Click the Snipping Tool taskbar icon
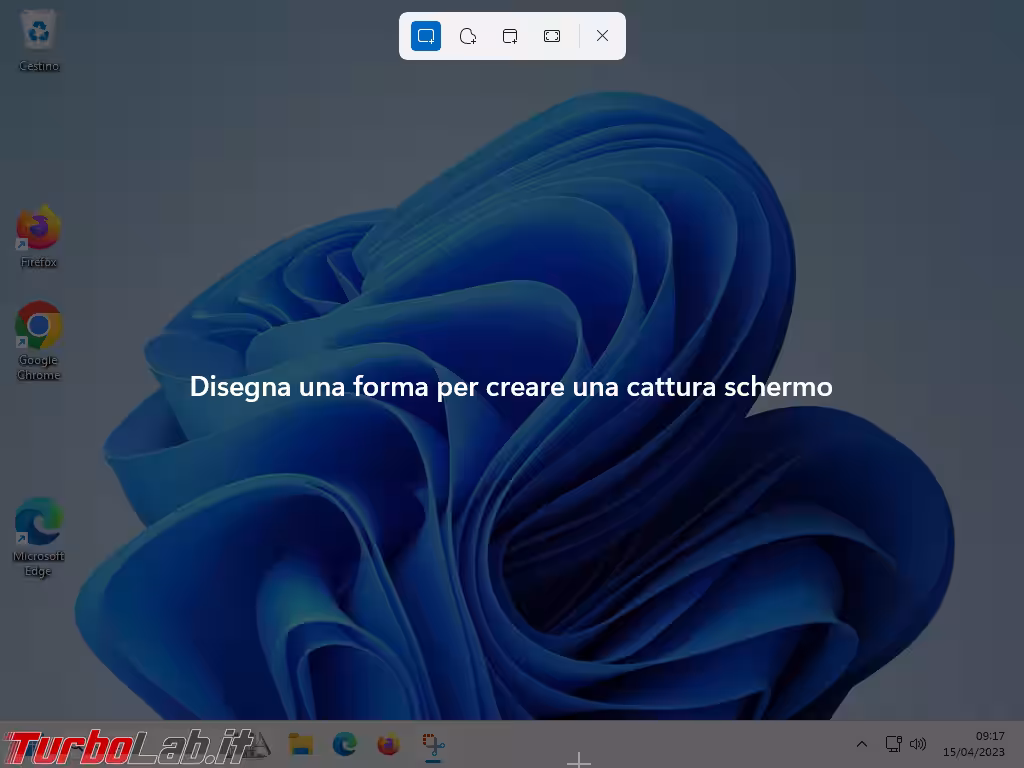 tap(433, 744)
